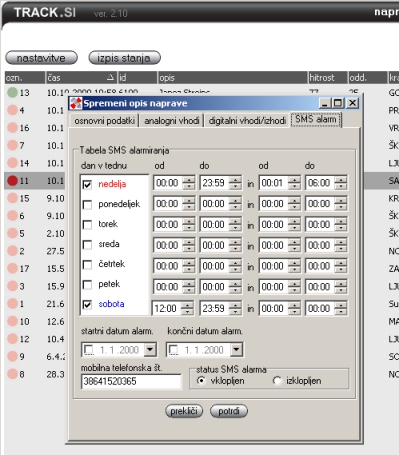Click the status dot for device 3
This screenshot has width=399, height=455.
click(x=12, y=286)
